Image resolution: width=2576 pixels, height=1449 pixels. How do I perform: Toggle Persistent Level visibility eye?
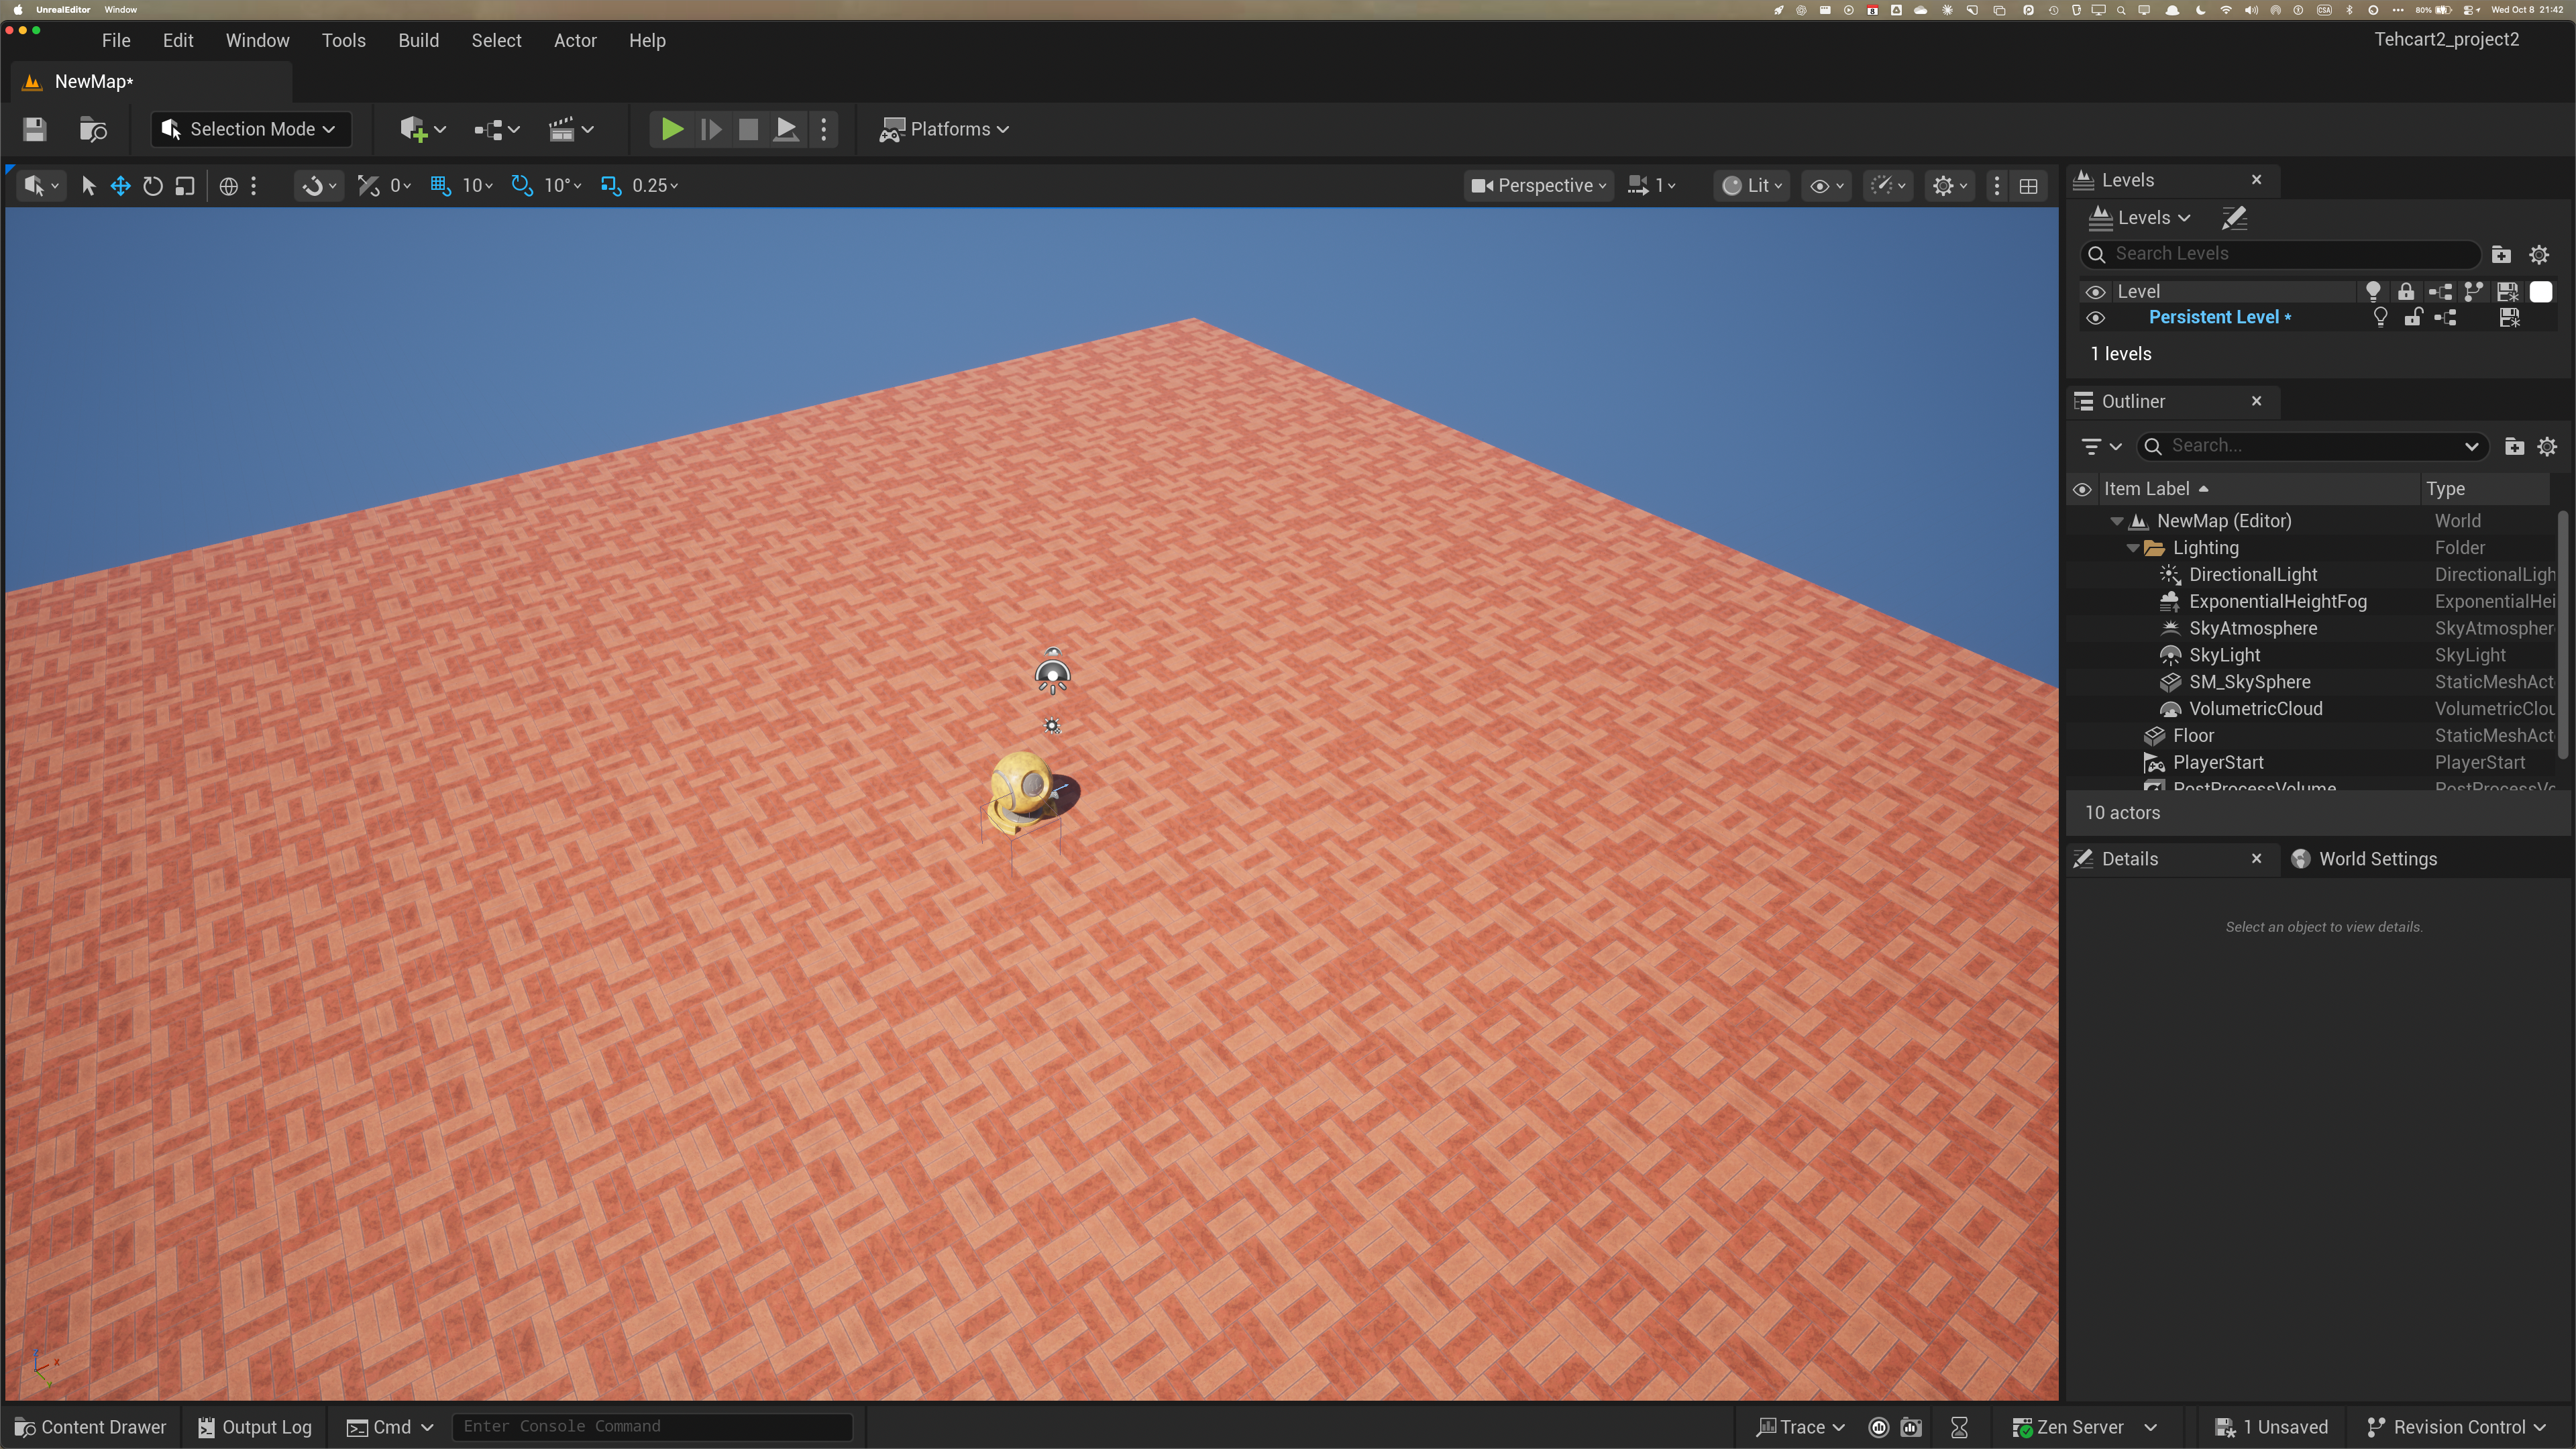coord(2096,318)
